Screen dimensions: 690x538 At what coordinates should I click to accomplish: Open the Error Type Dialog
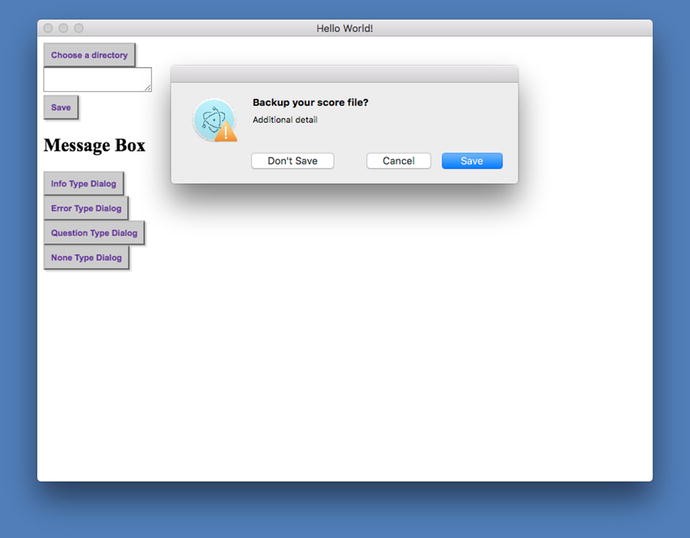86,208
